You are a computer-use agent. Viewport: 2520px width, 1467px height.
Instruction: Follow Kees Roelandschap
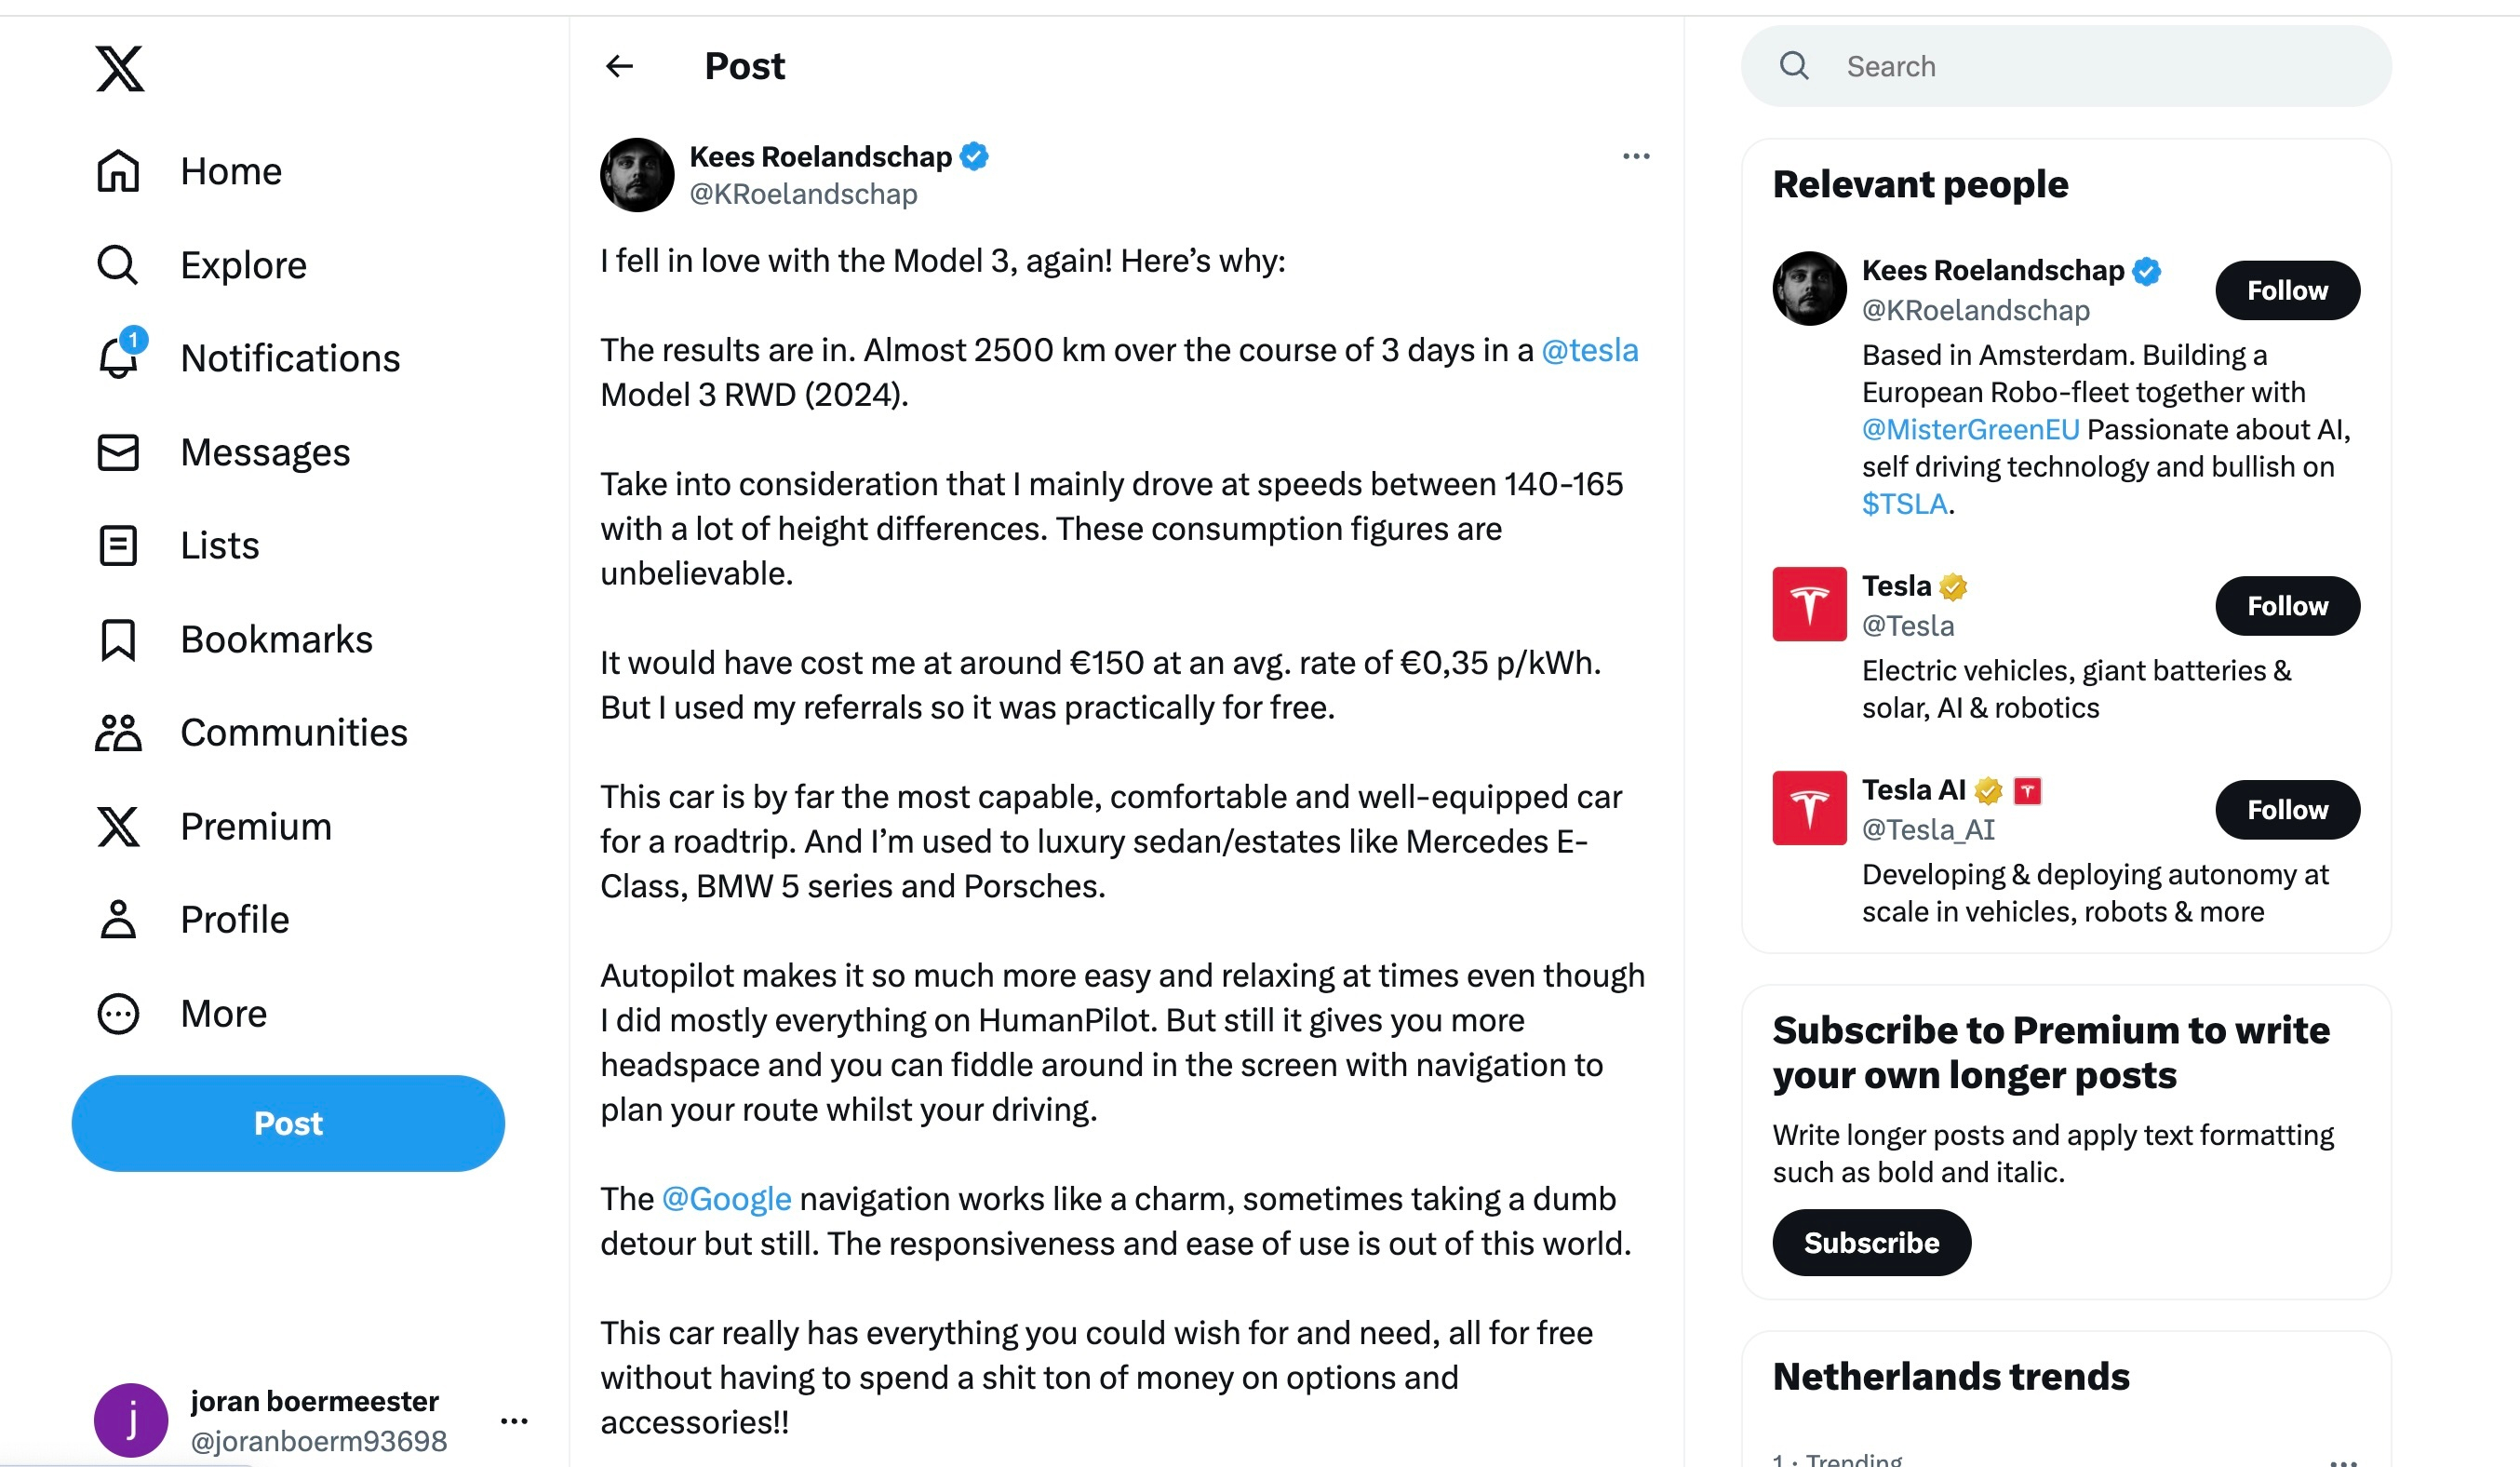point(2287,291)
